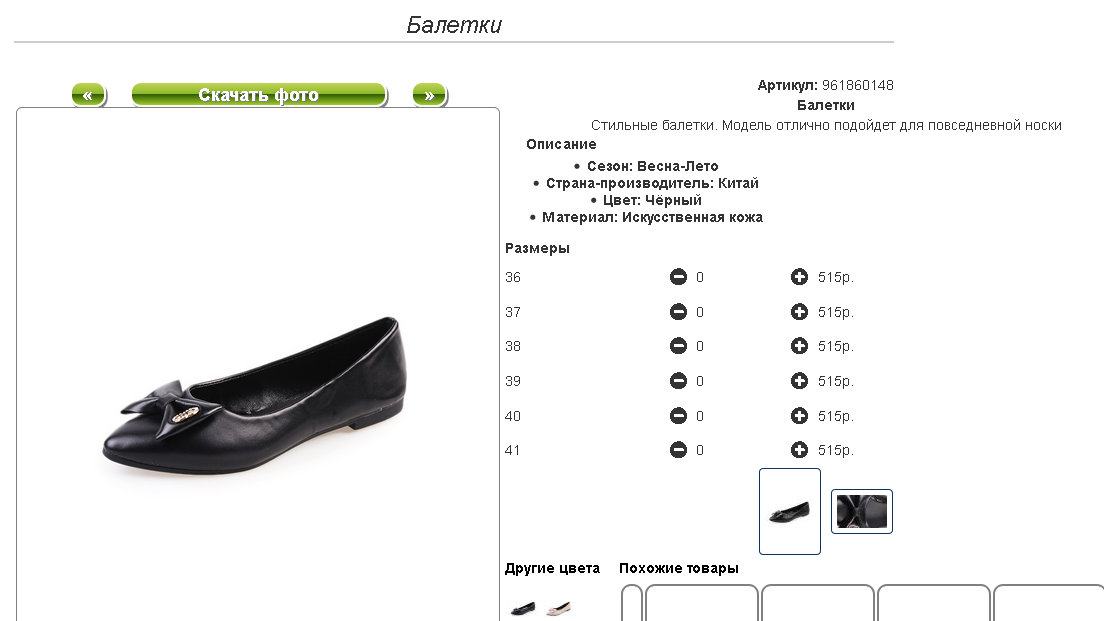Go to next photo with » button
The width and height of the screenshot is (1104, 621).
(x=429, y=95)
